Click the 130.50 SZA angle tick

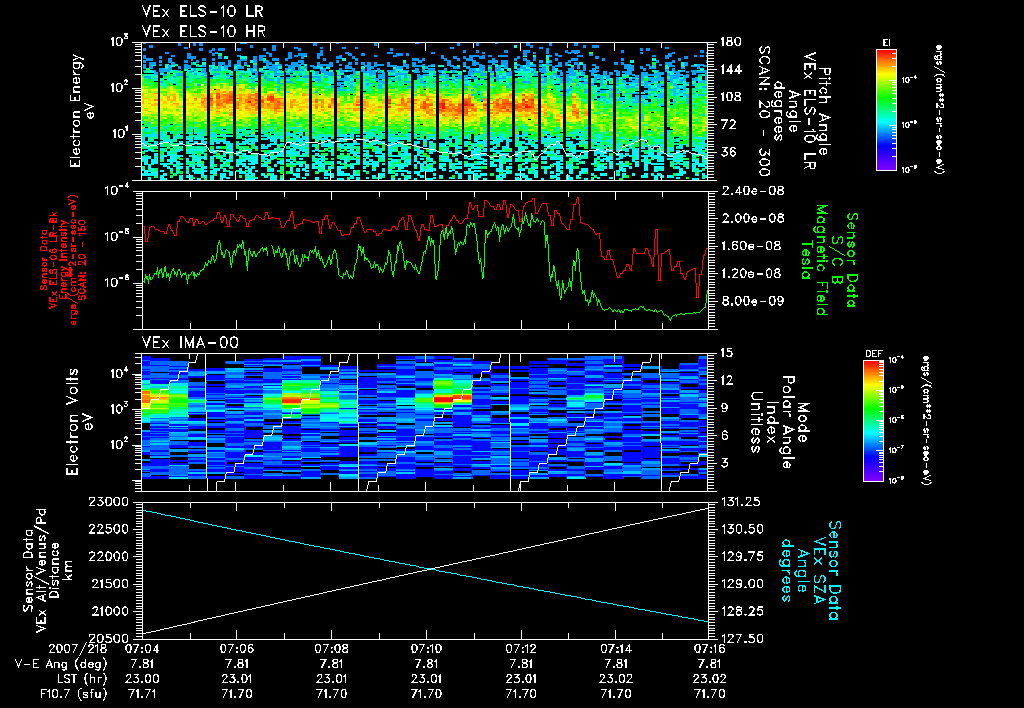[740, 529]
